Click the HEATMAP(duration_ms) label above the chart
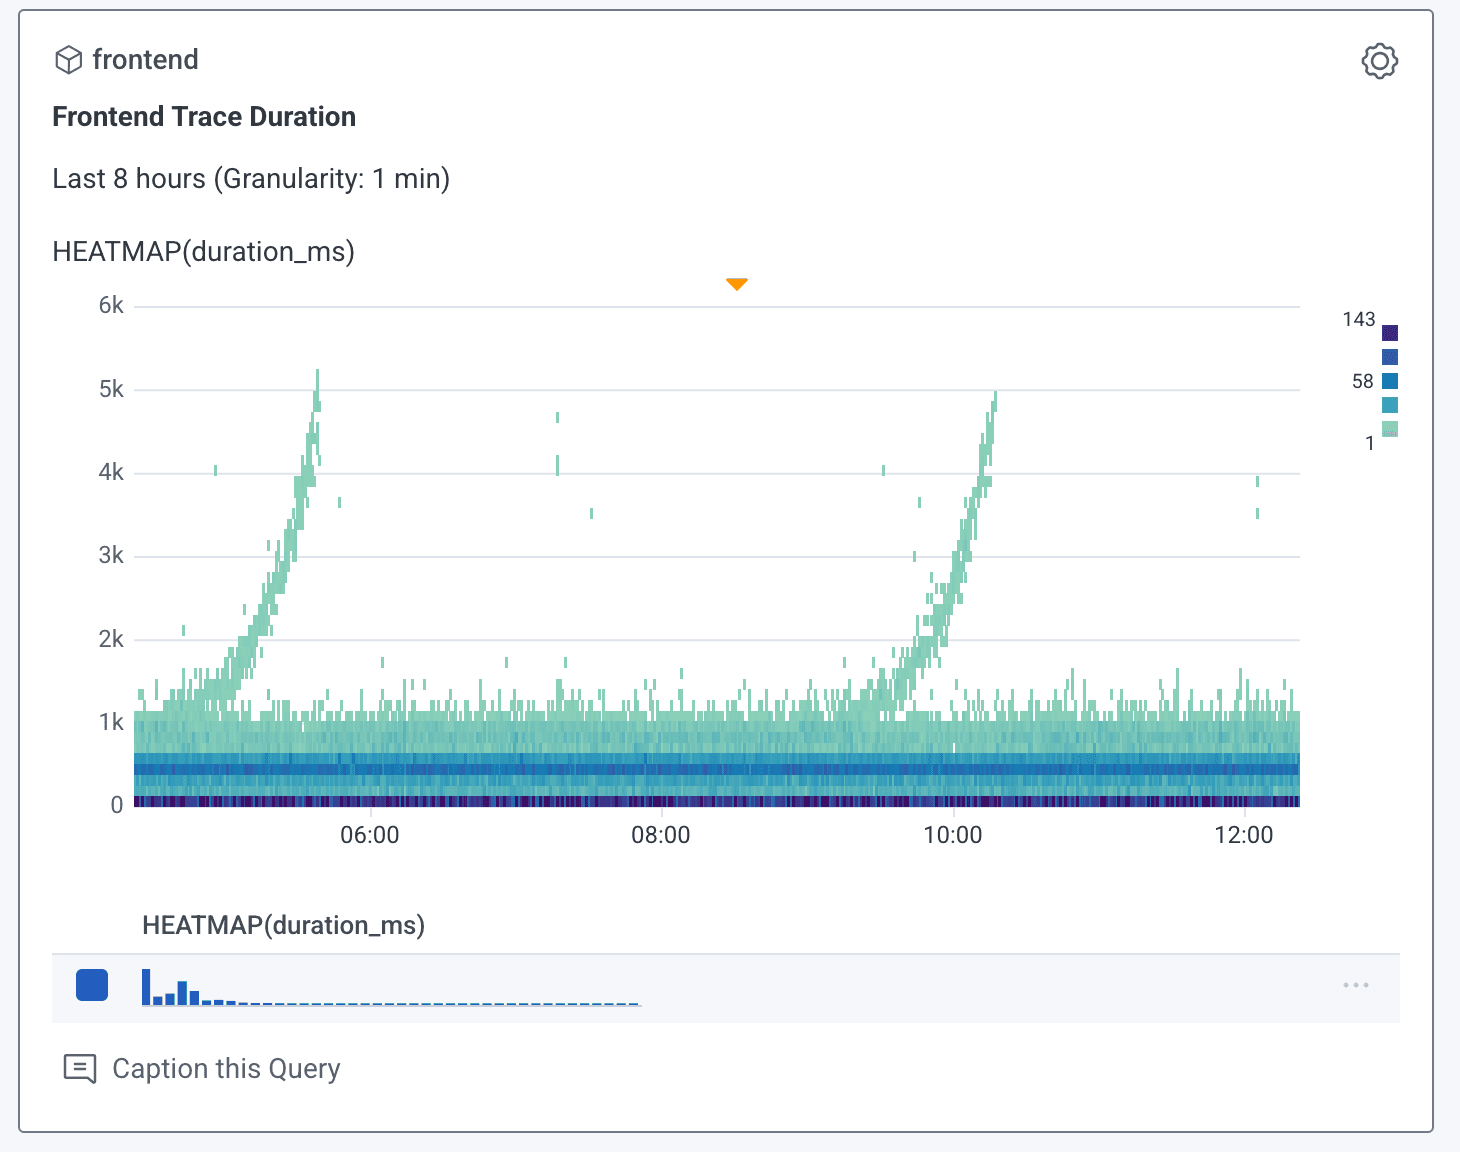The width and height of the screenshot is (1460, 1152). tap(203, 251)
